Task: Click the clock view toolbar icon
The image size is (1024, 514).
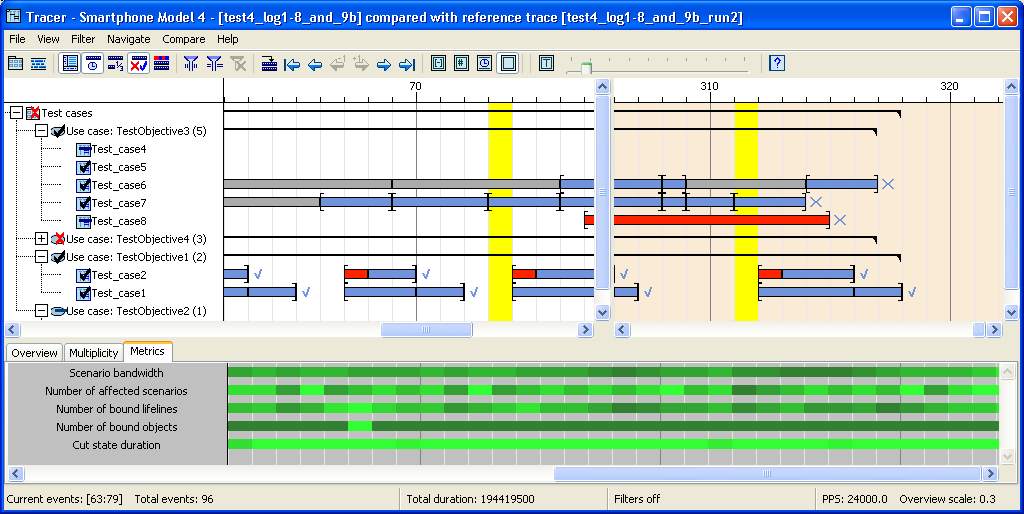Action: [x=92, y=64]
